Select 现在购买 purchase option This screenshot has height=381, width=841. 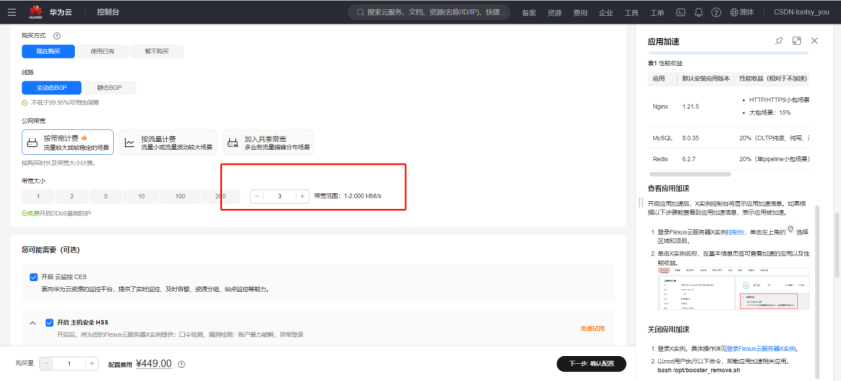[x=48, y=52]
